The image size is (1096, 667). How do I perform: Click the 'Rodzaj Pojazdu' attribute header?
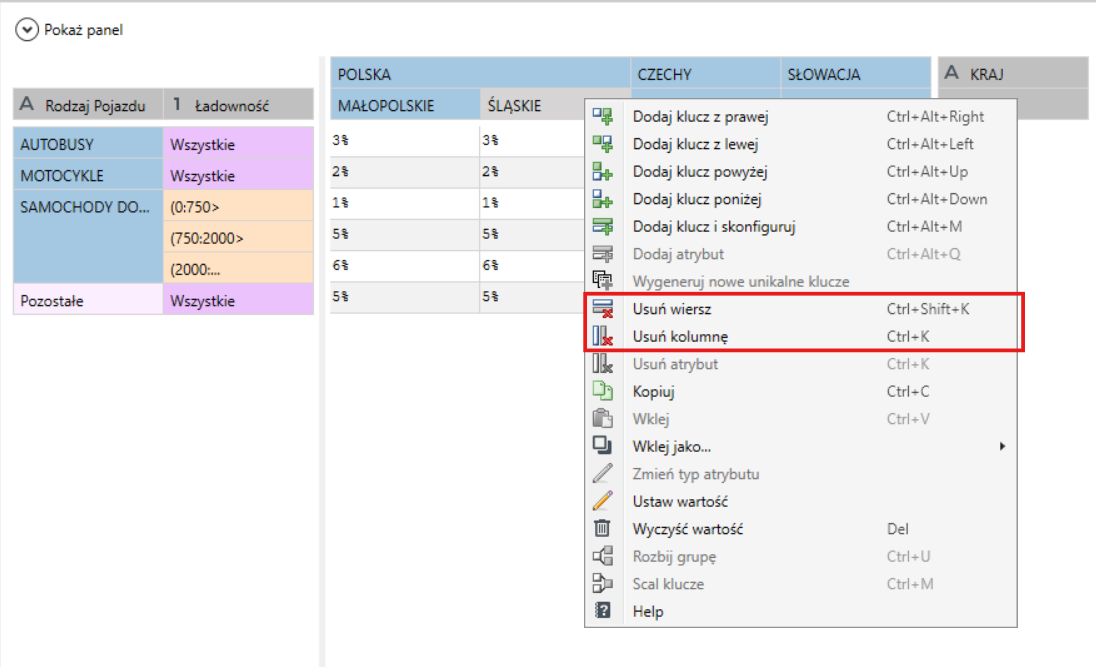(88, 106)
